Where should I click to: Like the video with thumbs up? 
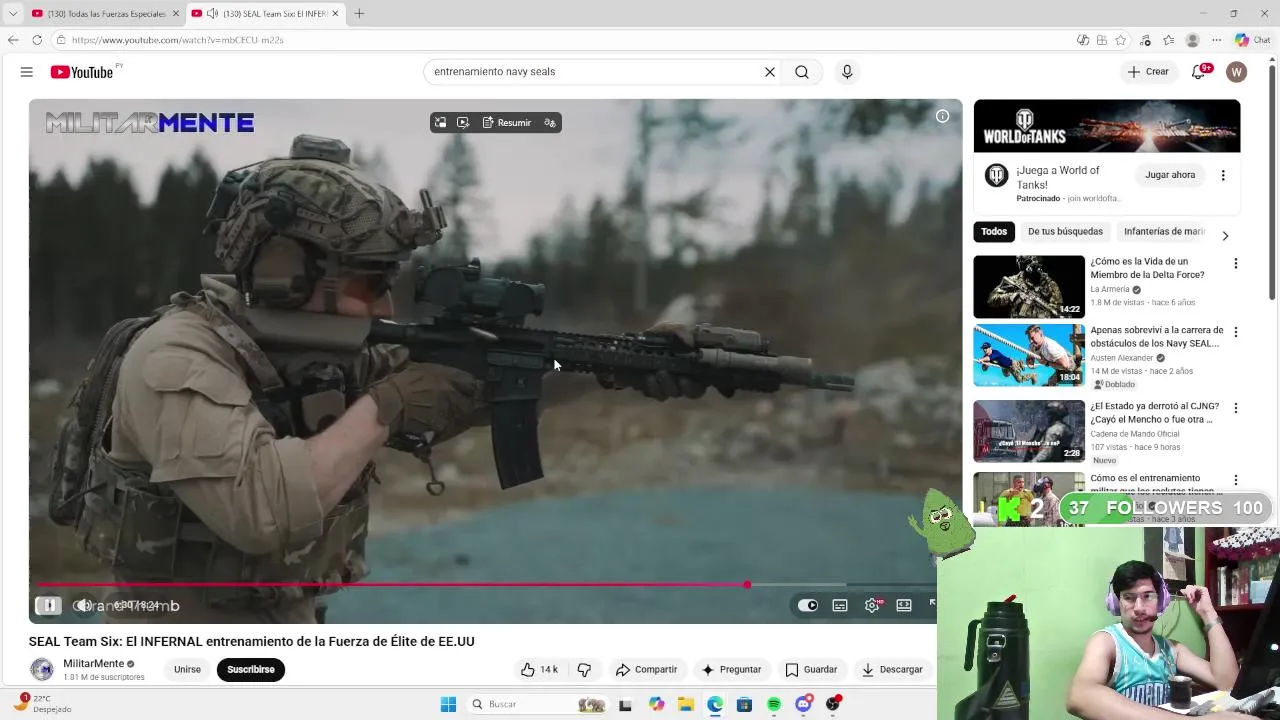[x=539, y=670]
